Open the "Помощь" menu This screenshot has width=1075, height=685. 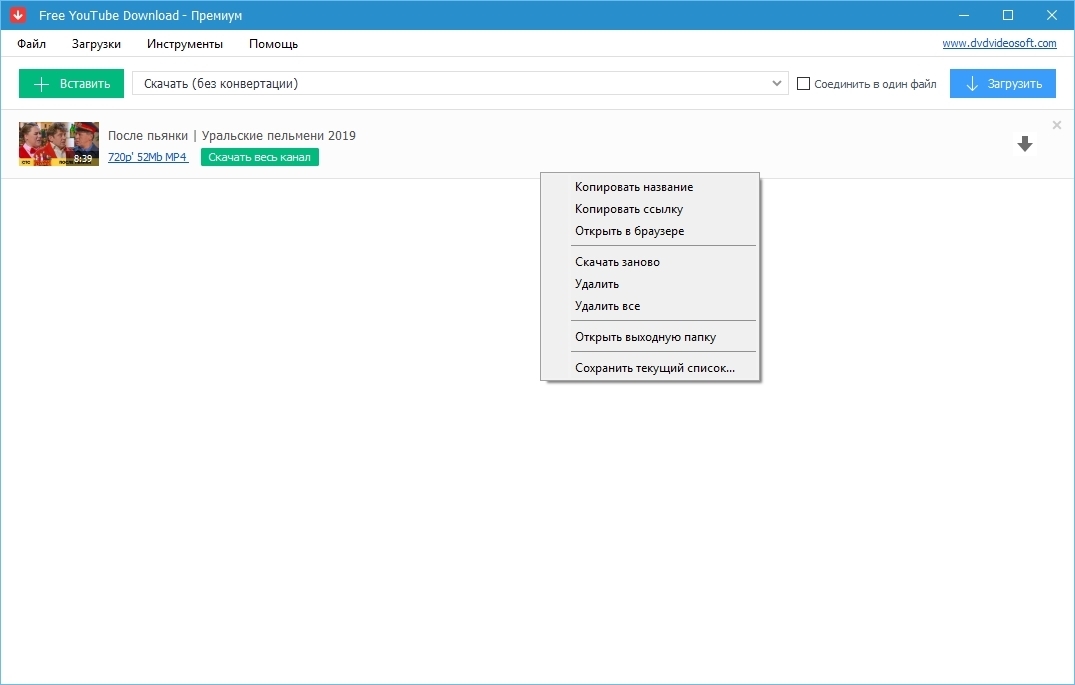point(273,44)
